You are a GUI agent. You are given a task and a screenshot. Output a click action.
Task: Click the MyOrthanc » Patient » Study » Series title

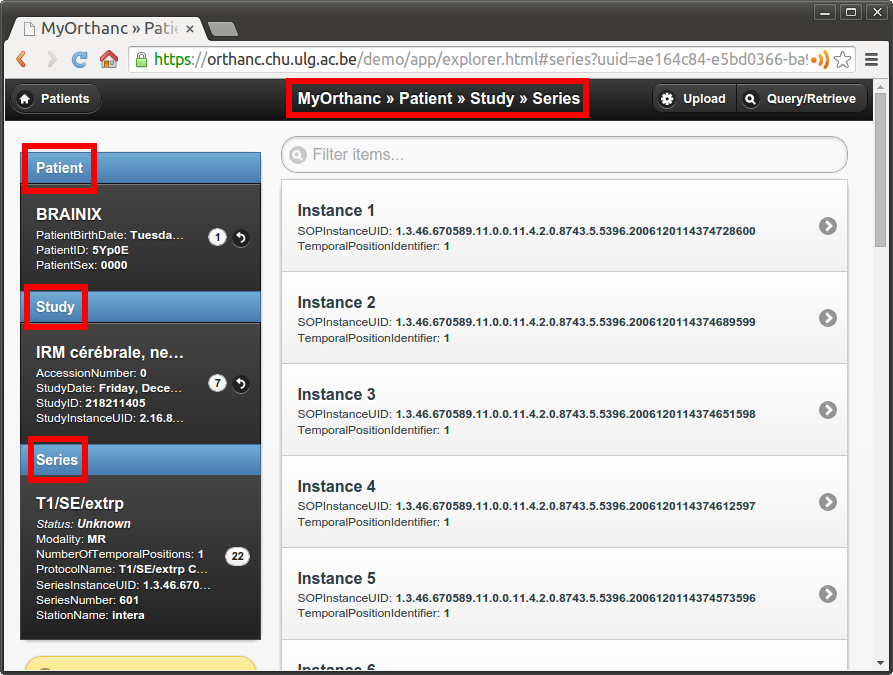click(x=438, y=99)
